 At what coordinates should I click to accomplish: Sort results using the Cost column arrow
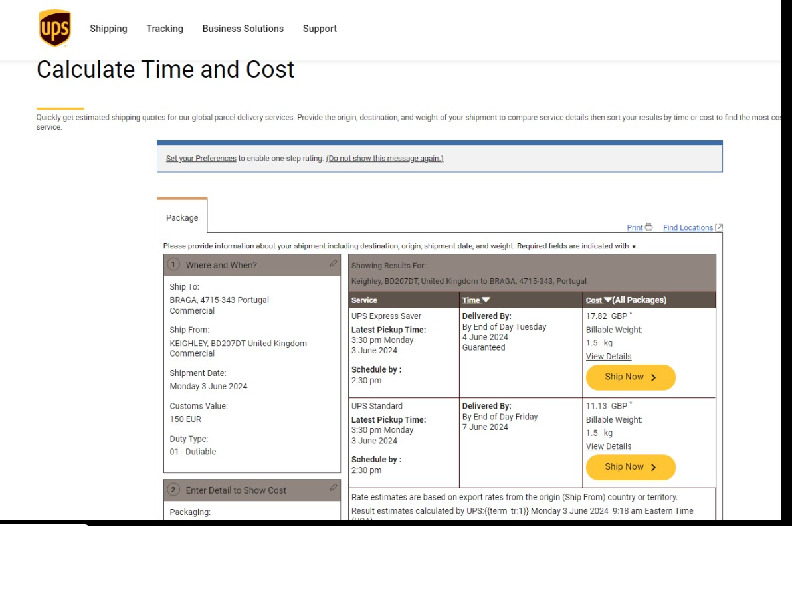point(608,300)
